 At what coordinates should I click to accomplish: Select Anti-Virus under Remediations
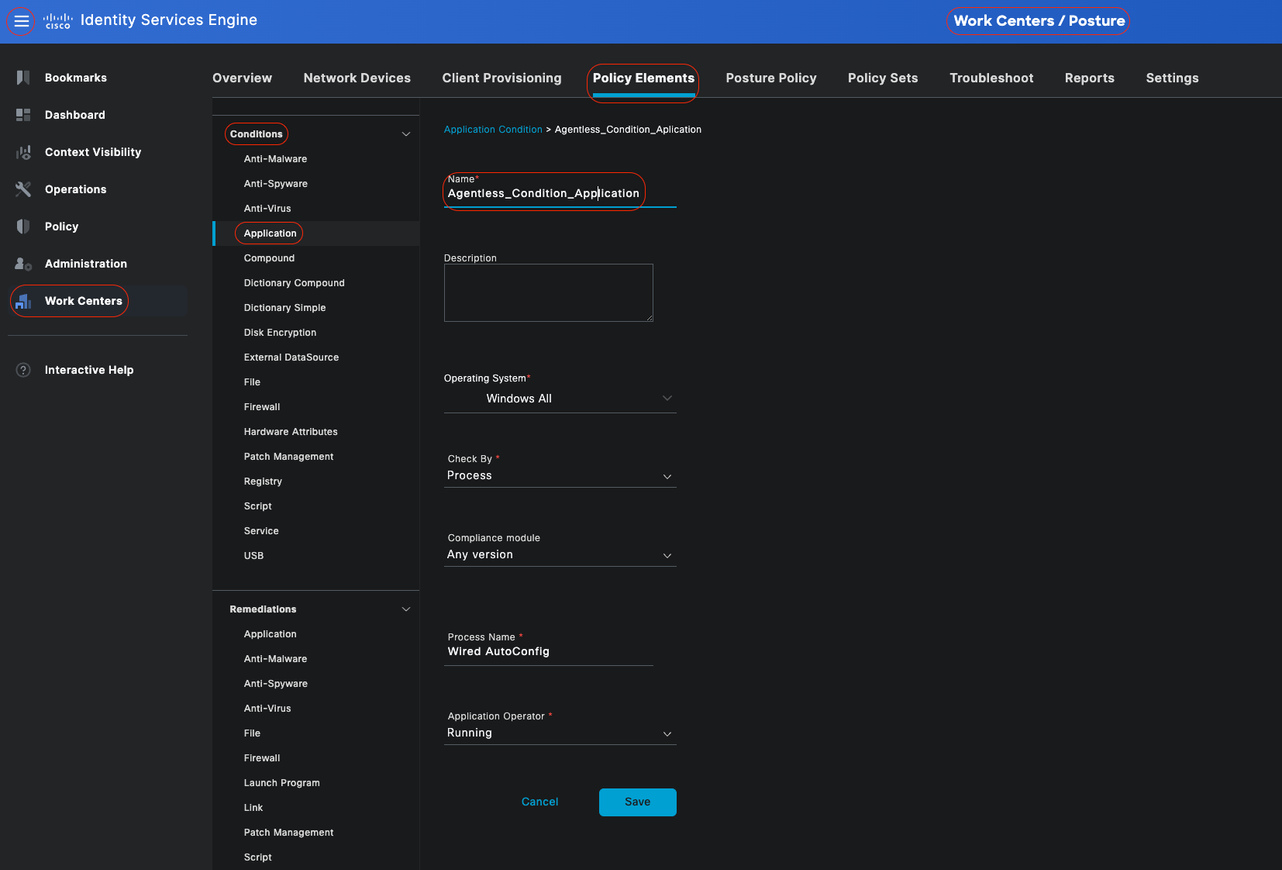268,709
